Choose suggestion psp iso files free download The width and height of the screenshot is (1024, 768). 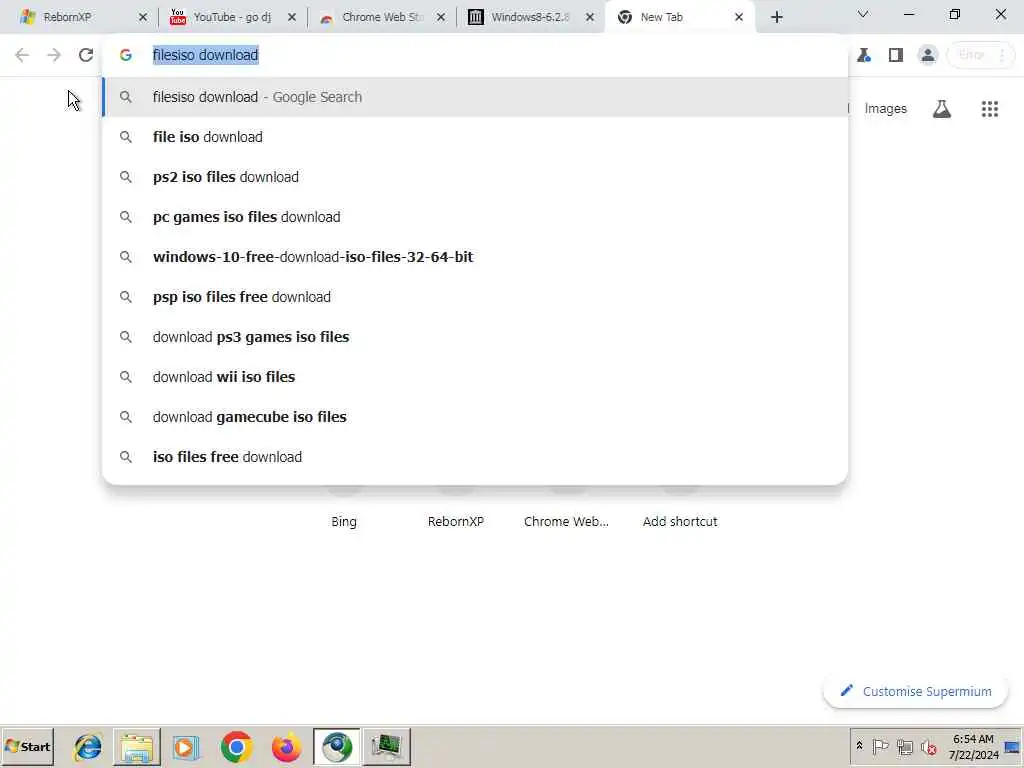[475, 297]
